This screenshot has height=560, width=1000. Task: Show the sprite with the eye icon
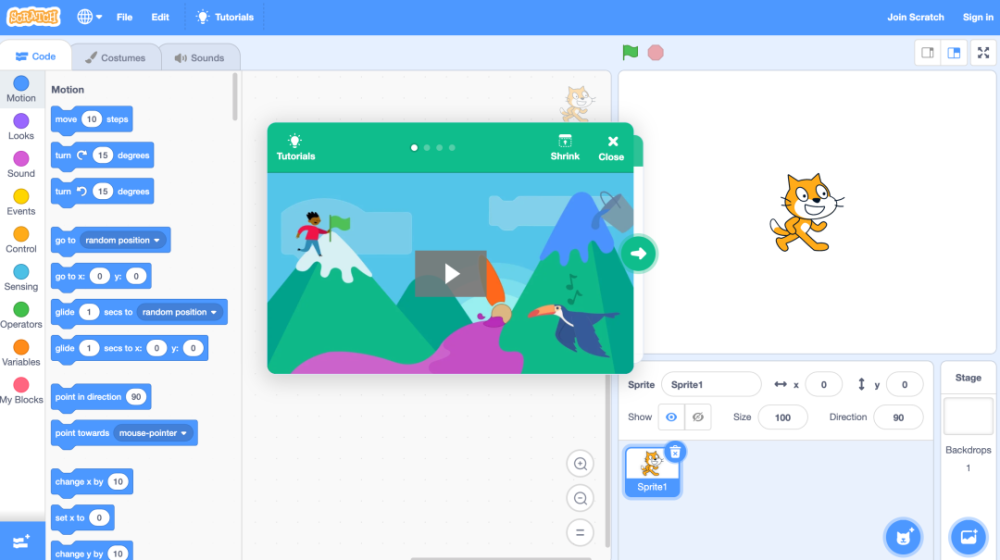[671, 417]
